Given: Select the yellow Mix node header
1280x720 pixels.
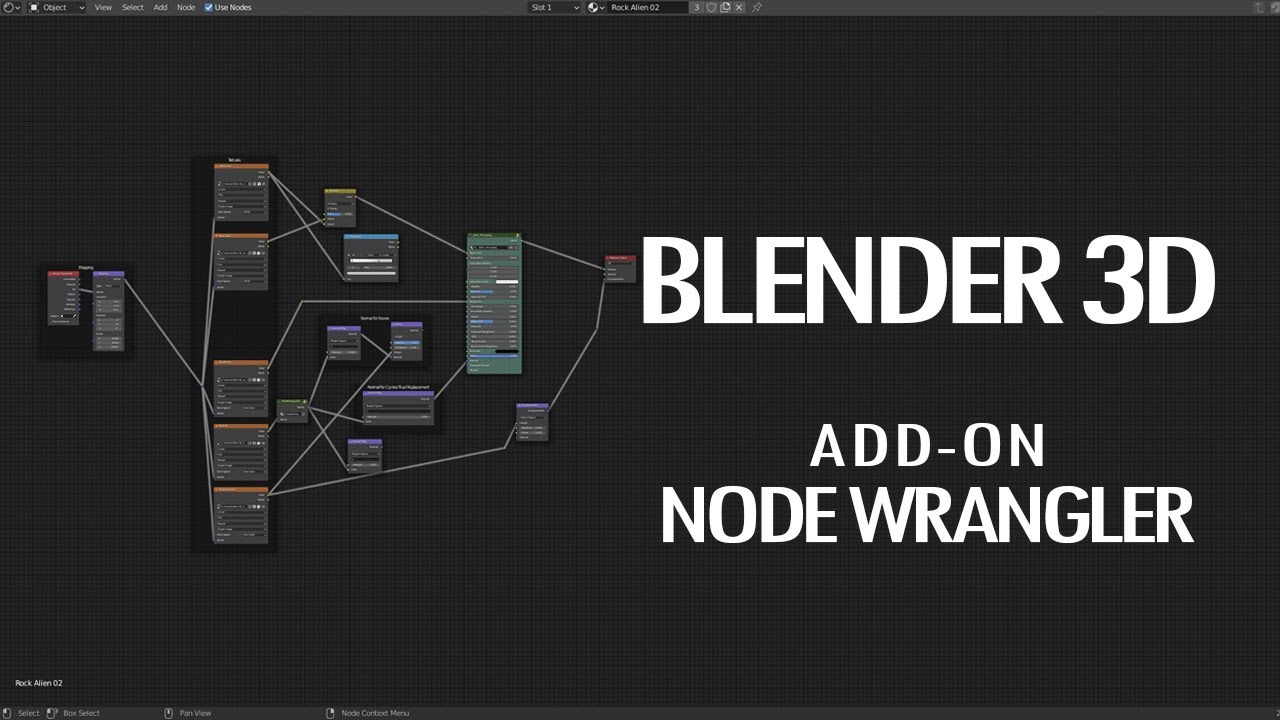Looking at the screenshot, I should [x=340, y=191].
